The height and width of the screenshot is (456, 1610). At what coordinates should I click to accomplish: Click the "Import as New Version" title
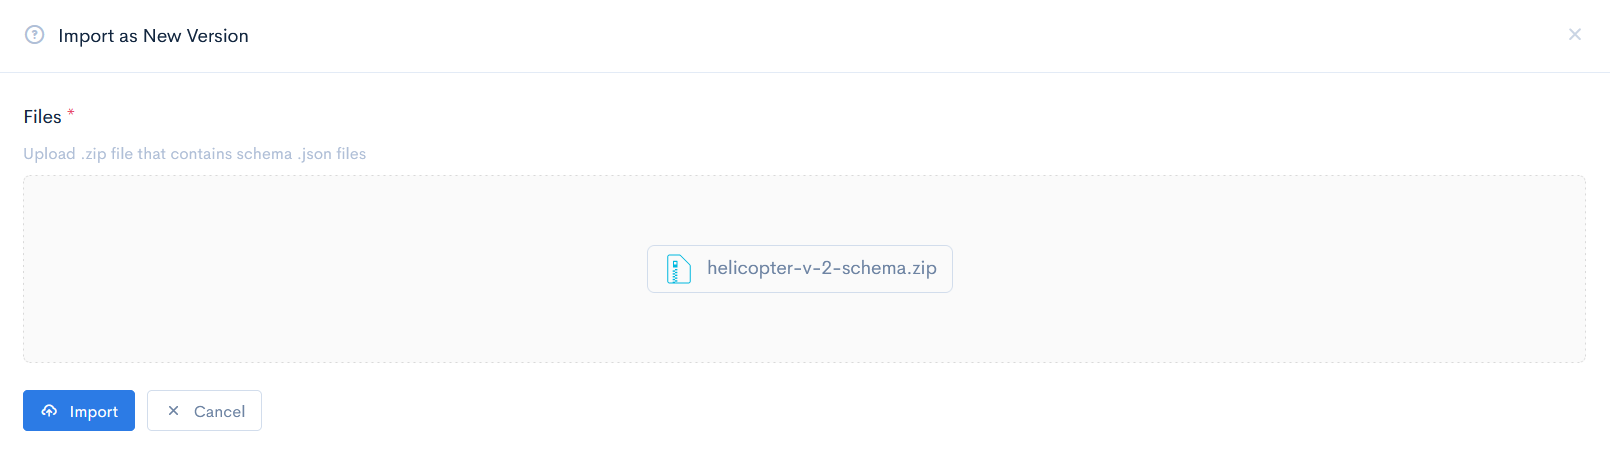(x=153, y=36)
